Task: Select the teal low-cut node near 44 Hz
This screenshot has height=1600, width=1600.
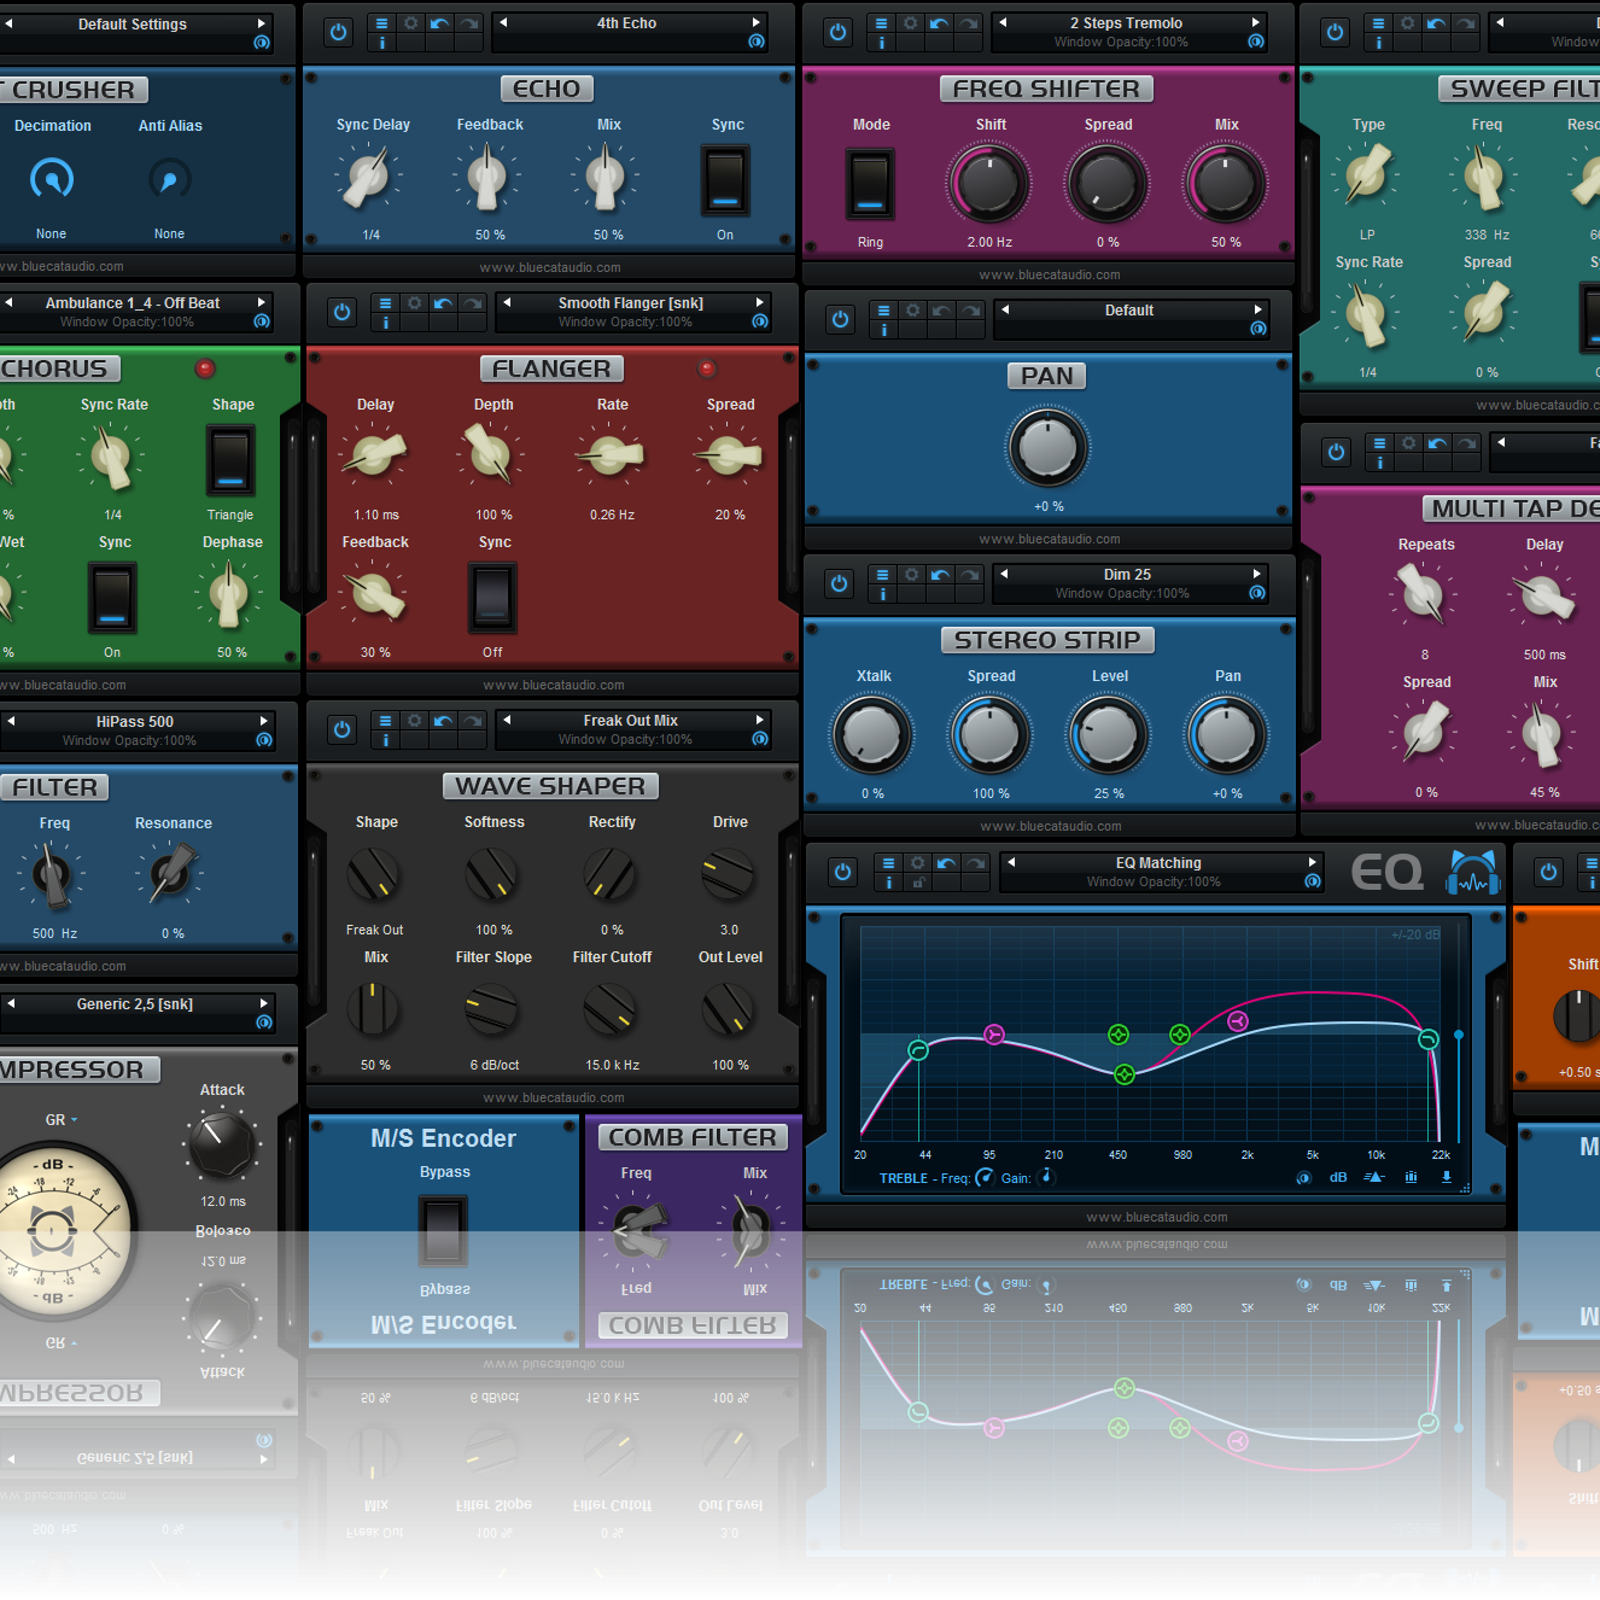Action: 918,1050
